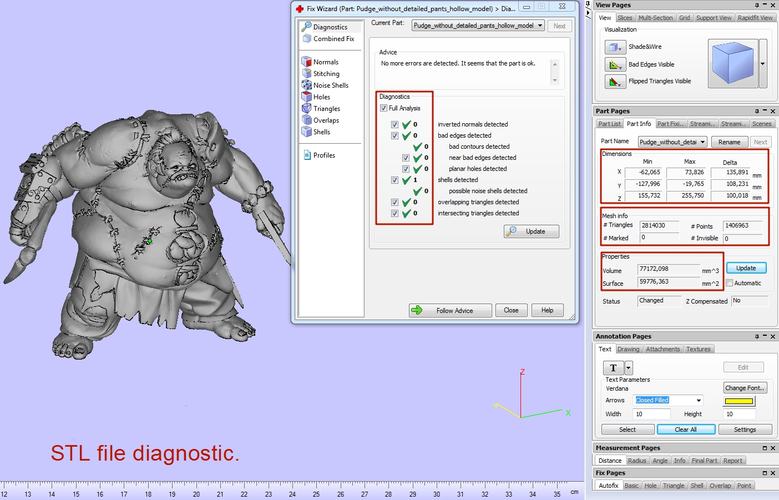Toggle the Full Analysis checkbox
This screenshot has width=779, height=500.
[x=384, y=108]
